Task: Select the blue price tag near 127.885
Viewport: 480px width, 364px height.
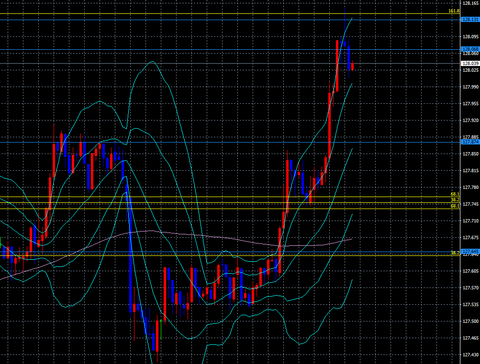Action: click(x=470, y=142)
